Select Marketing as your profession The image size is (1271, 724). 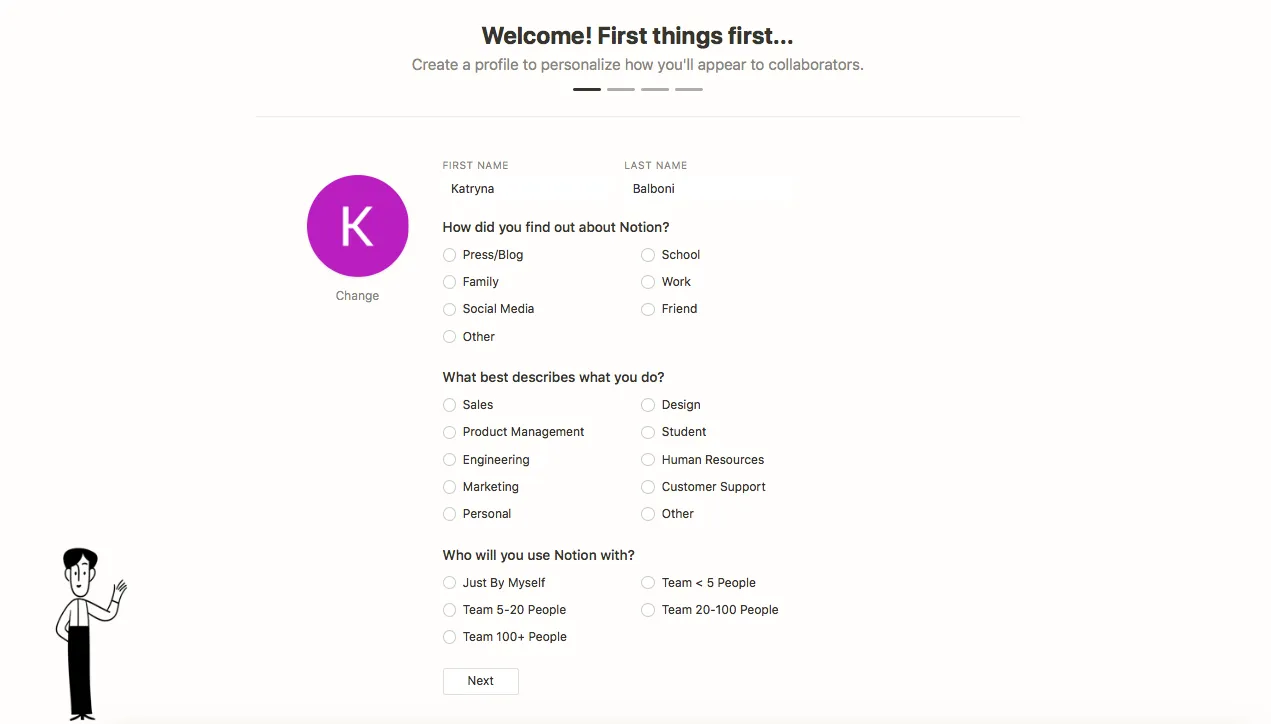[x=449, y=487]
